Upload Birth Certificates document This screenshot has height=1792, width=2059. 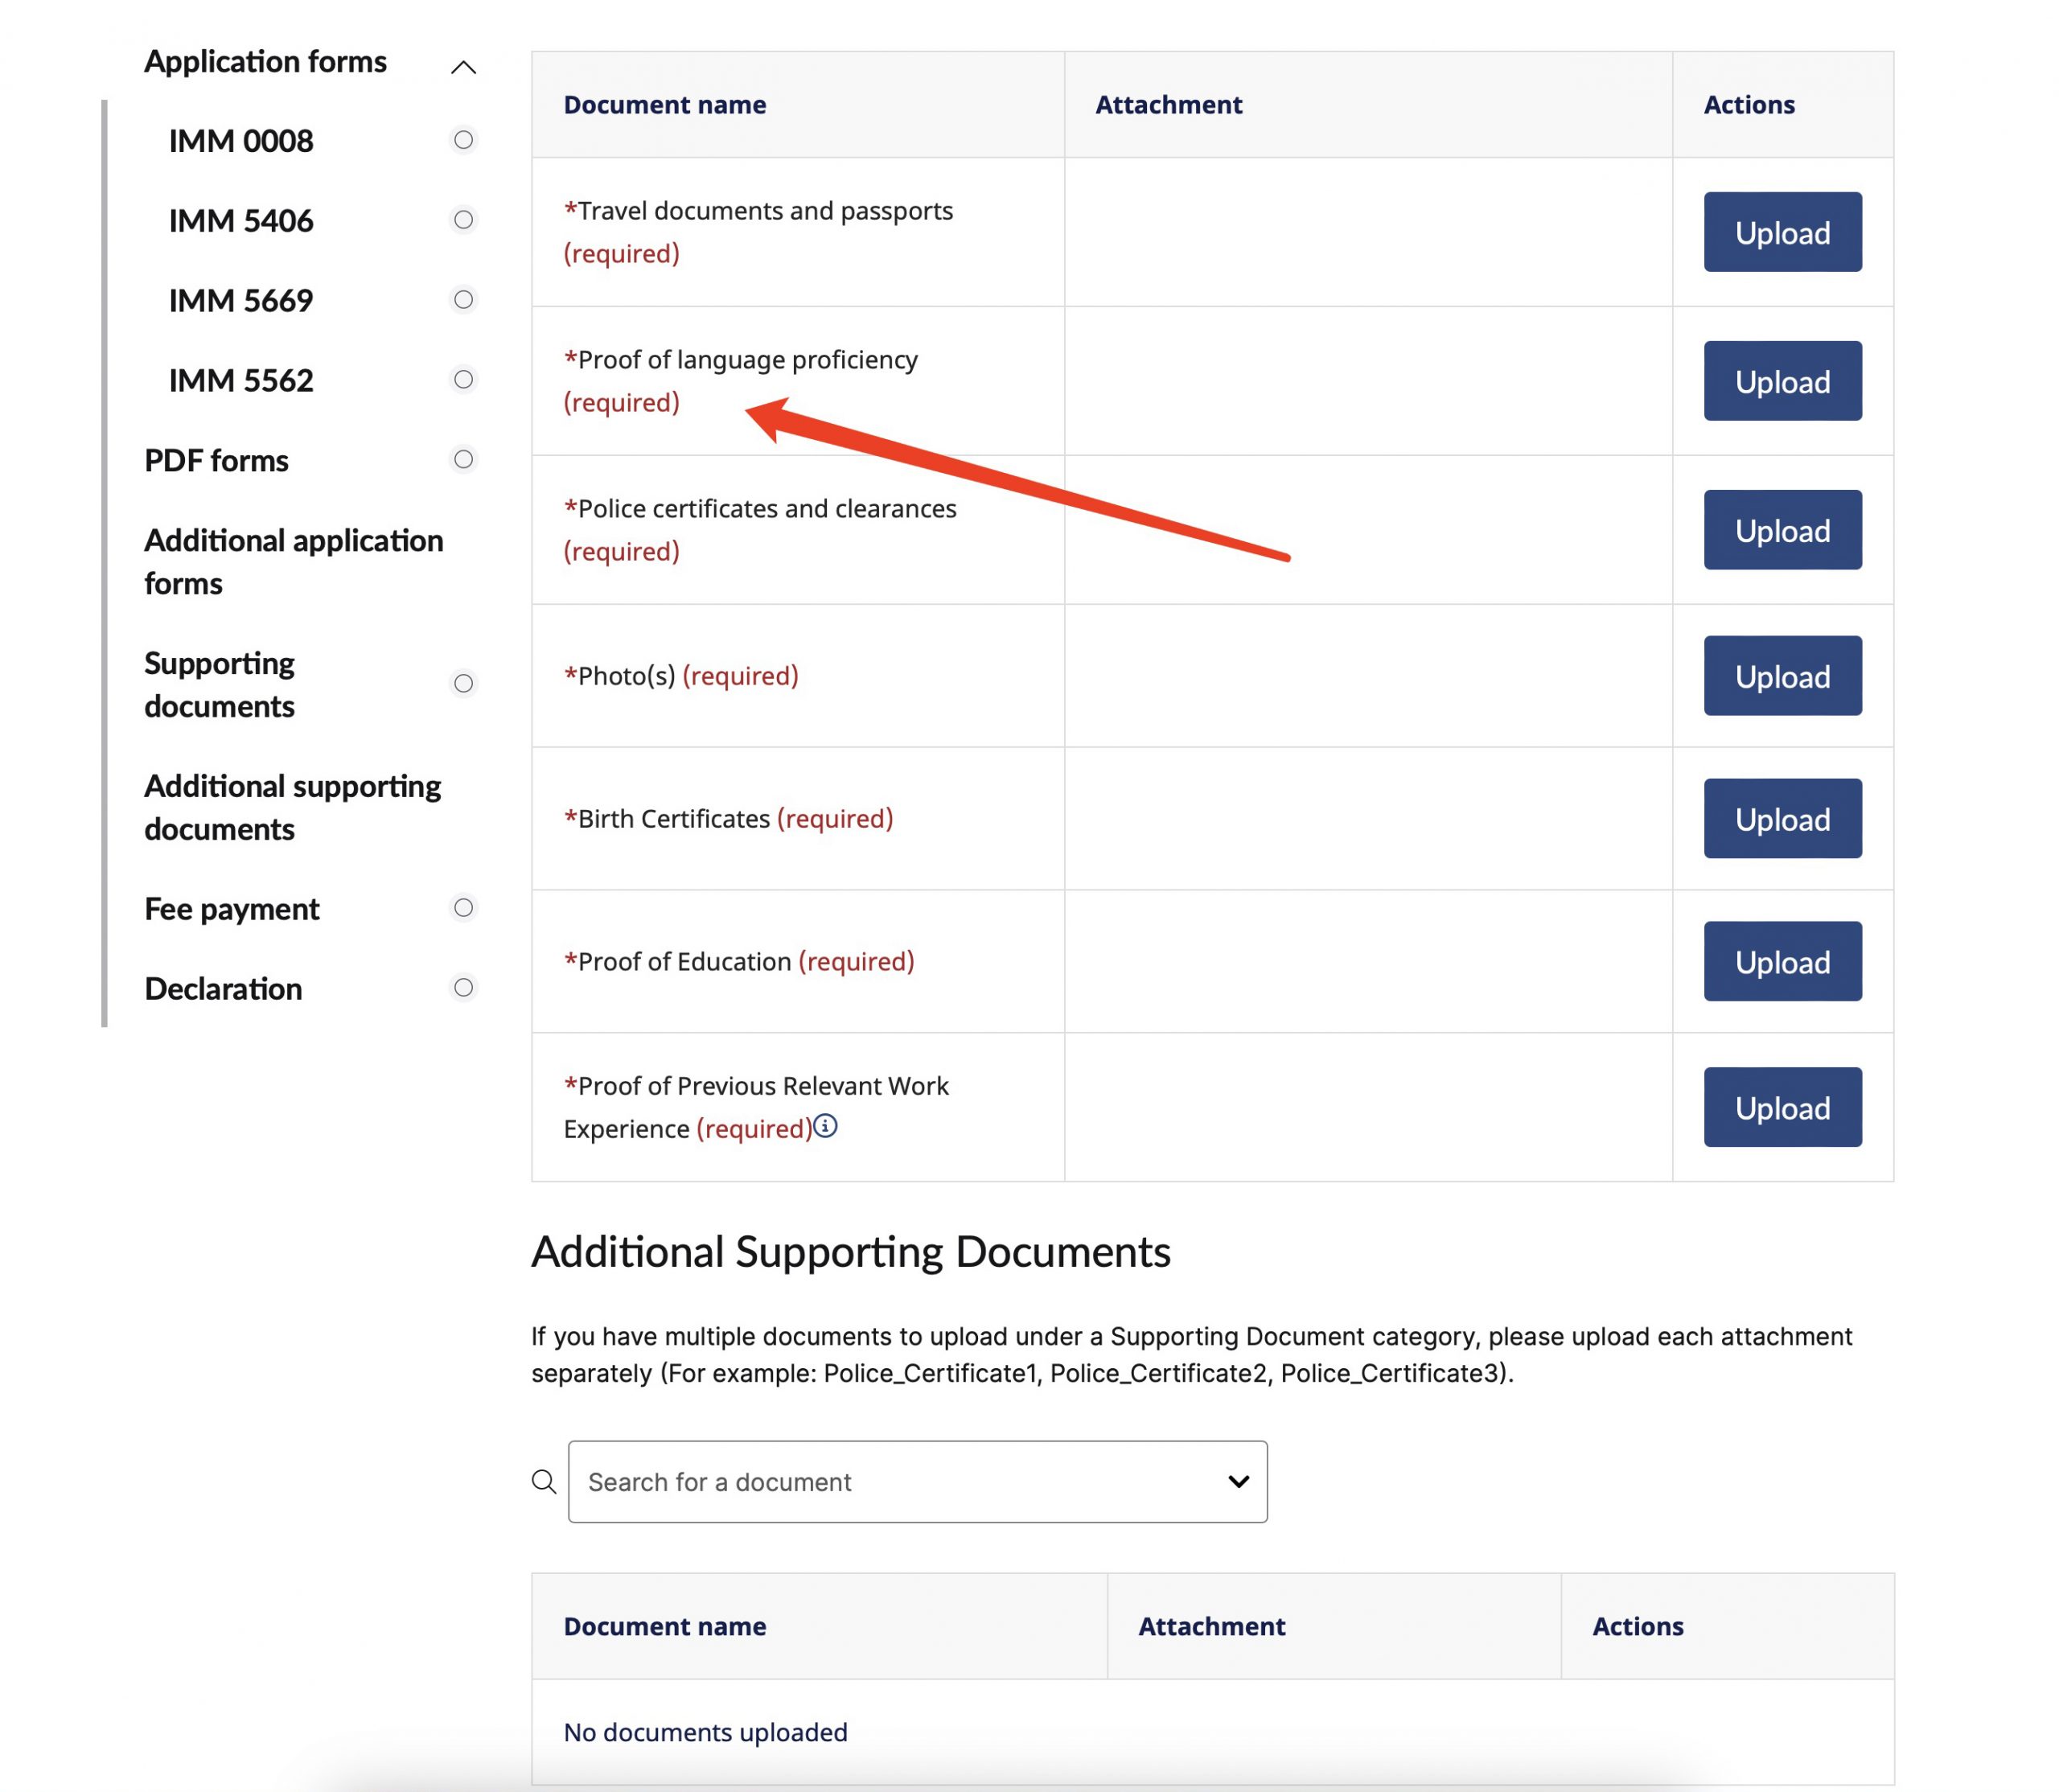[1782, 819]
